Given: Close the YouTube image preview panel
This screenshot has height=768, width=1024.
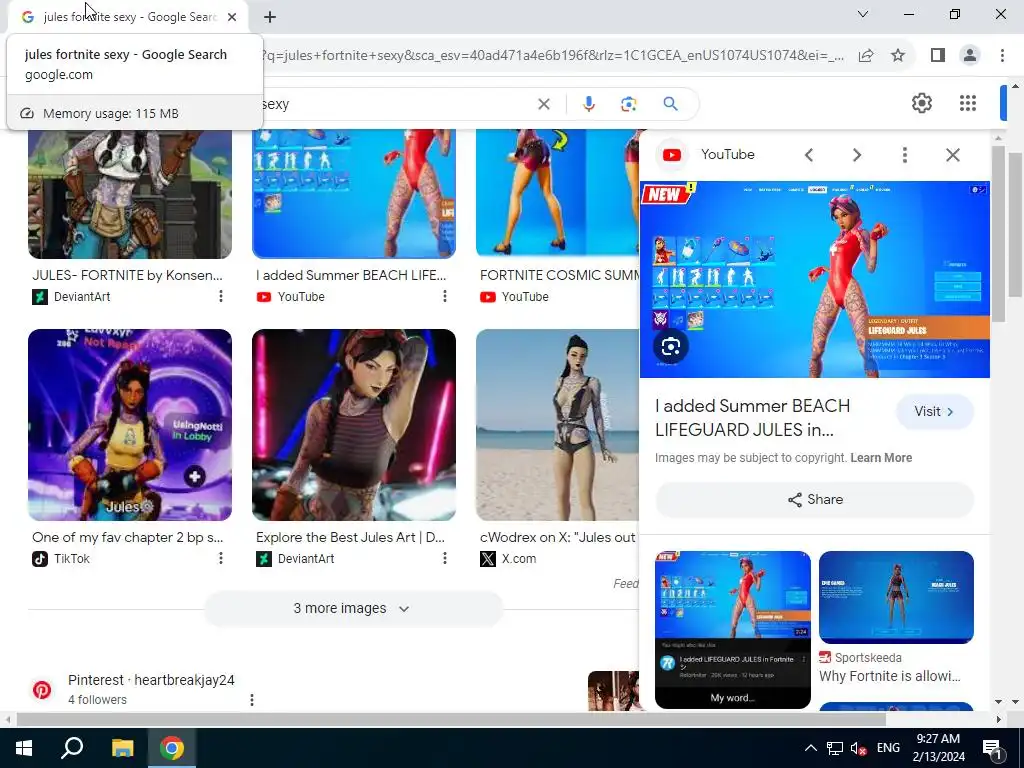Looking at the screenshot, I should point(953,155).
